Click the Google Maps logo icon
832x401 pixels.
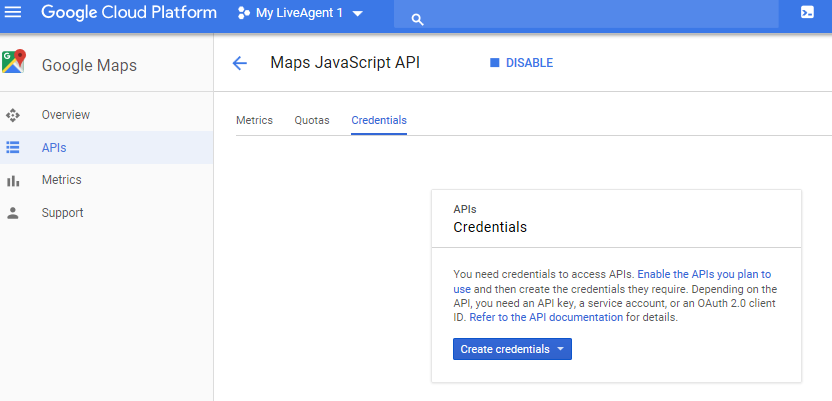(x=13, y=62)
